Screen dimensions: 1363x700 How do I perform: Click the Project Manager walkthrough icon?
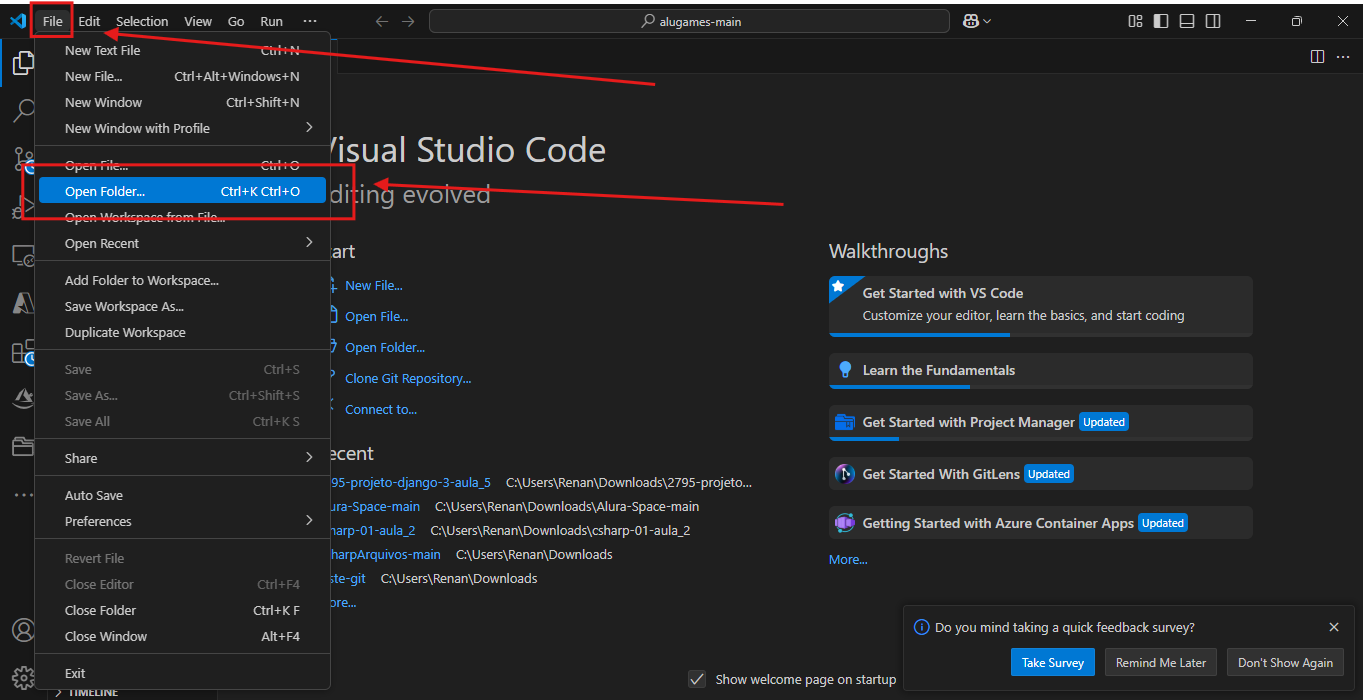tap(845, 422)
